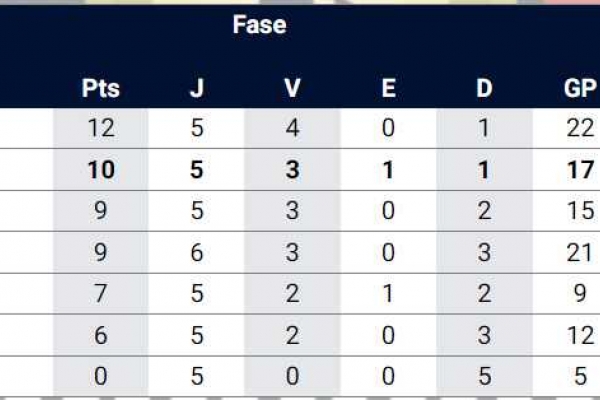Viewport: 600px width, 400px height.
Task: Select the 4 in the V column
Action: 292,129
